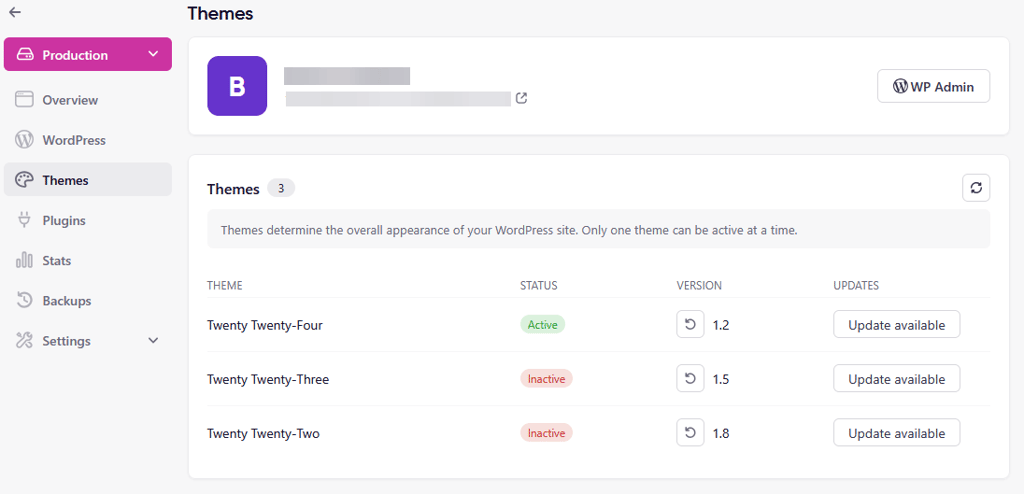Click the Backups history icon

coord(24,301)
